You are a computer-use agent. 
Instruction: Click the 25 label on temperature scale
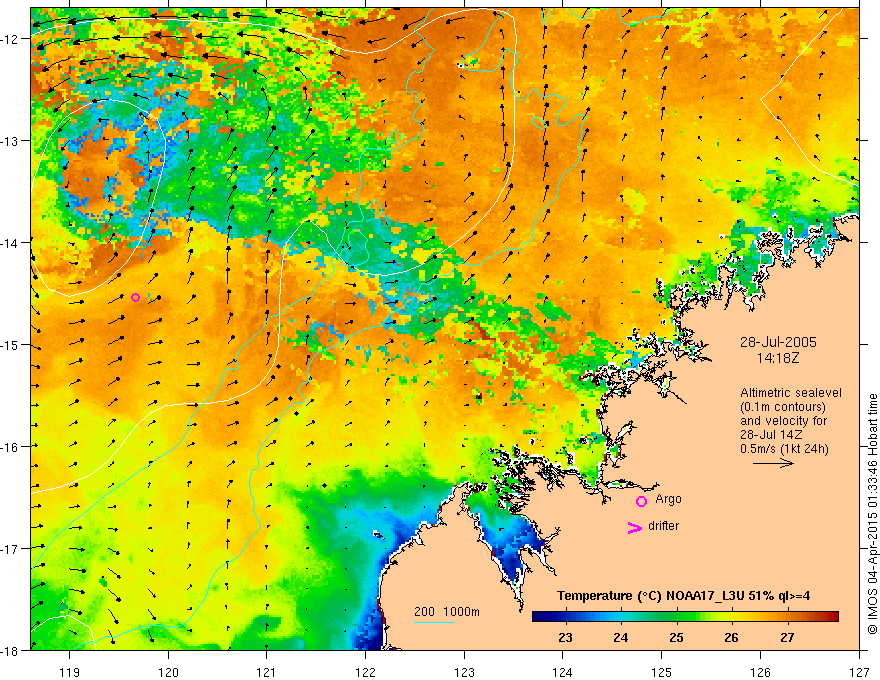coord(676,637)
